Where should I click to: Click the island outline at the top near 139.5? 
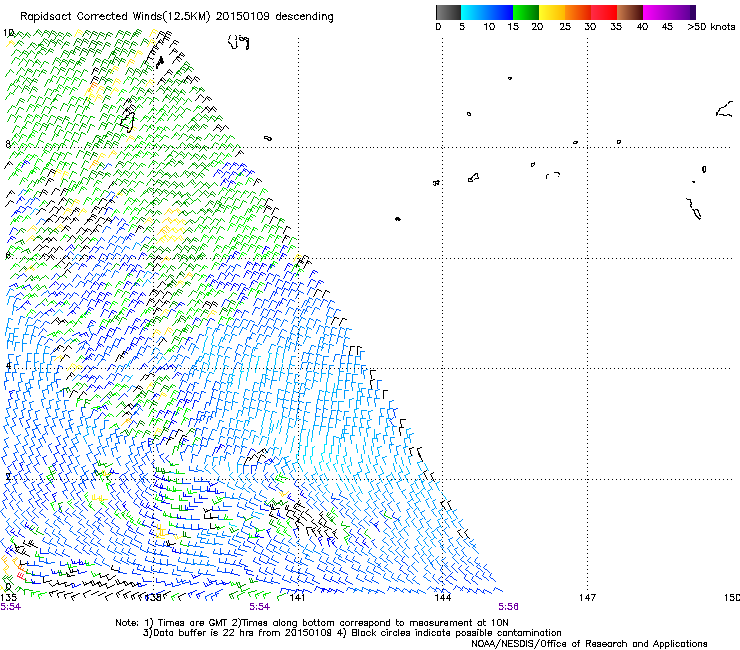click(238, 42)
